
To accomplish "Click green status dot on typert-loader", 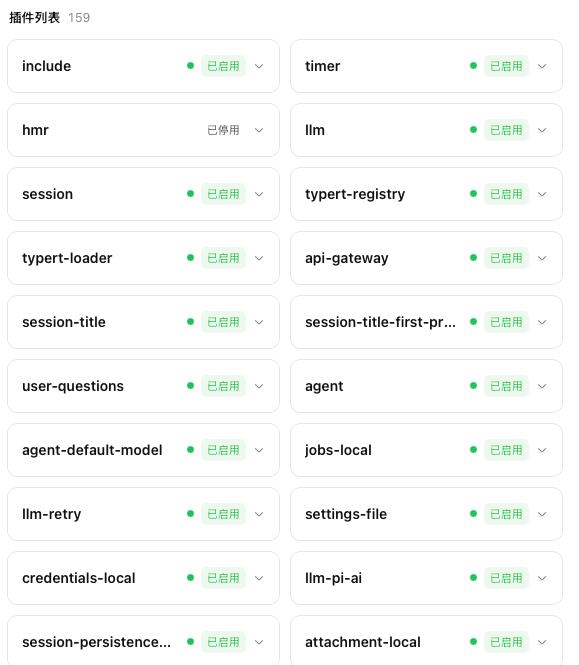I will click(x=190, y=258).
